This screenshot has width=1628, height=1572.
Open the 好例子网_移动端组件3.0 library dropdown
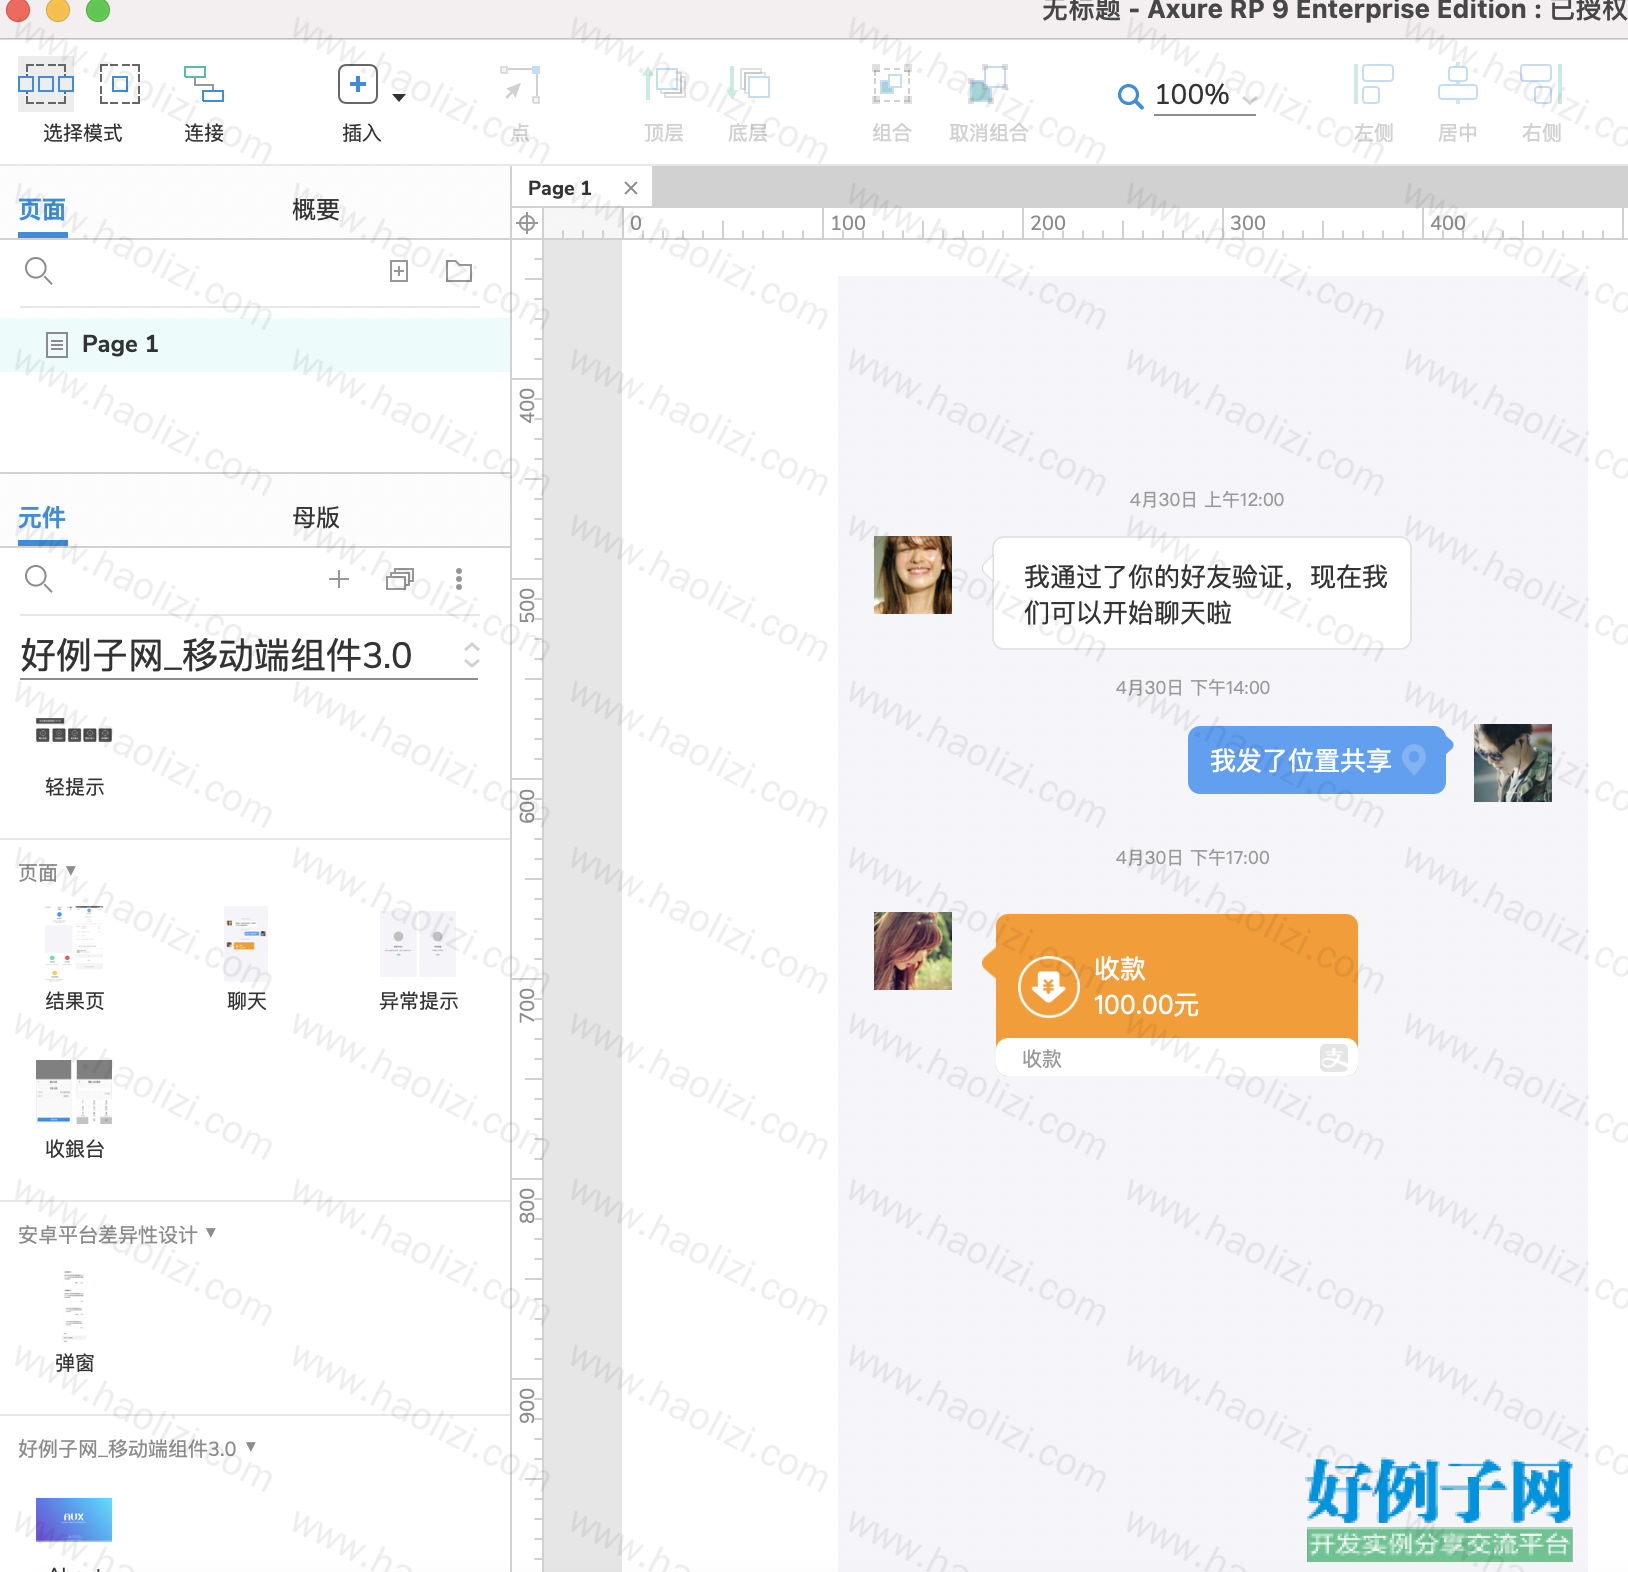coord(249,656)
